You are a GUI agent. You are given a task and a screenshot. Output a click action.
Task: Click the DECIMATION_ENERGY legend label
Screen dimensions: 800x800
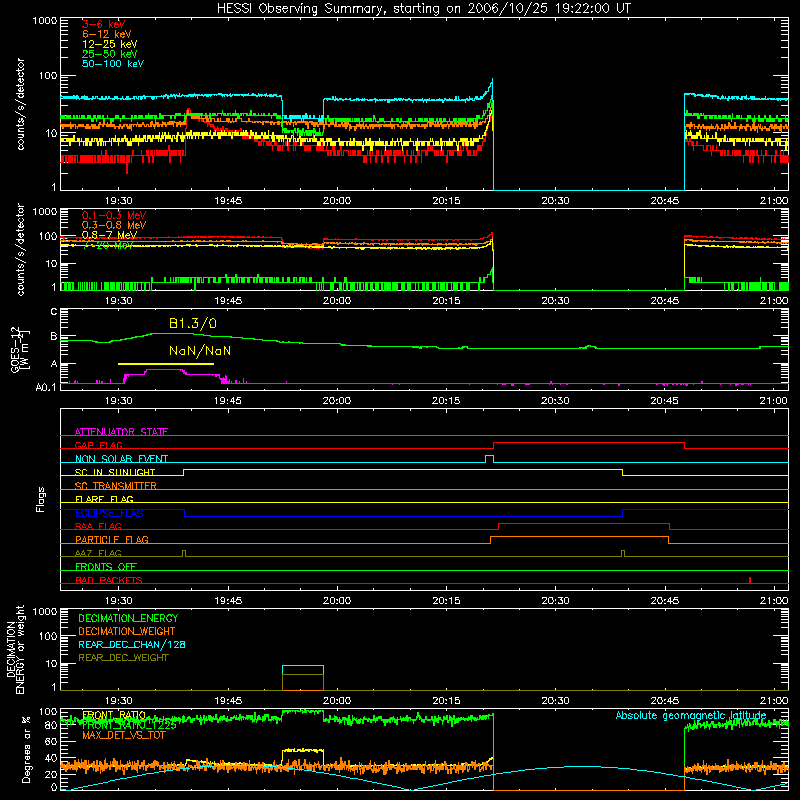coord(128,618)
